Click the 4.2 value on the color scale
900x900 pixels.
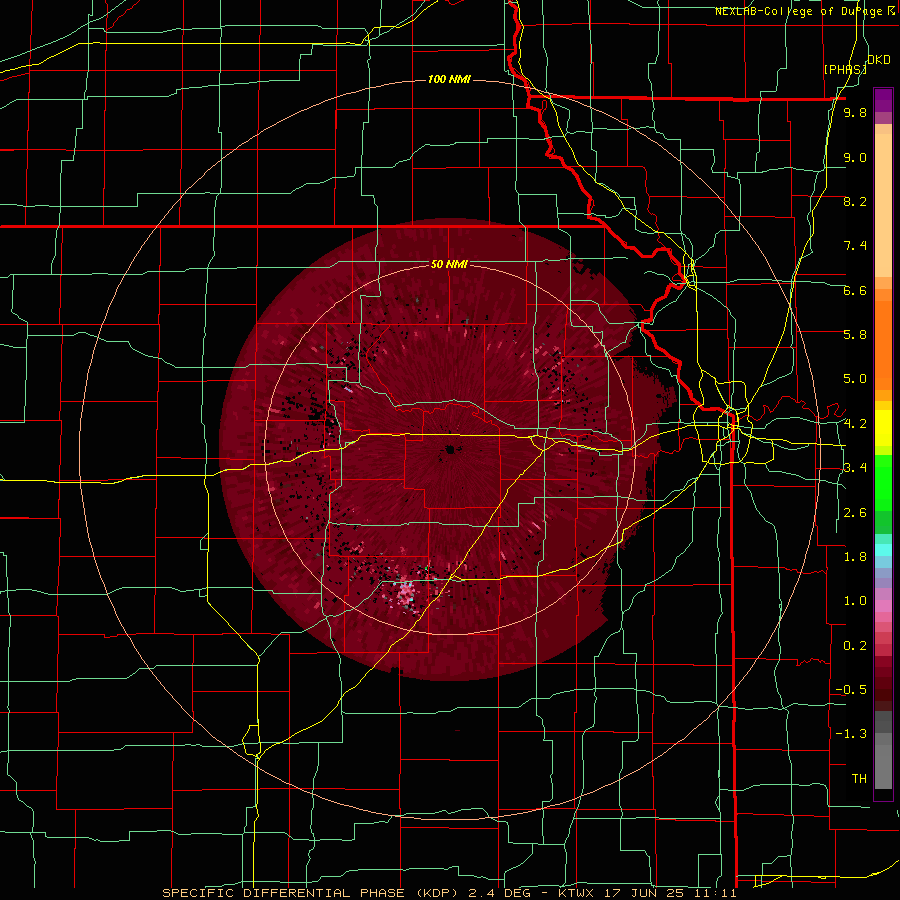click(855, 424)
